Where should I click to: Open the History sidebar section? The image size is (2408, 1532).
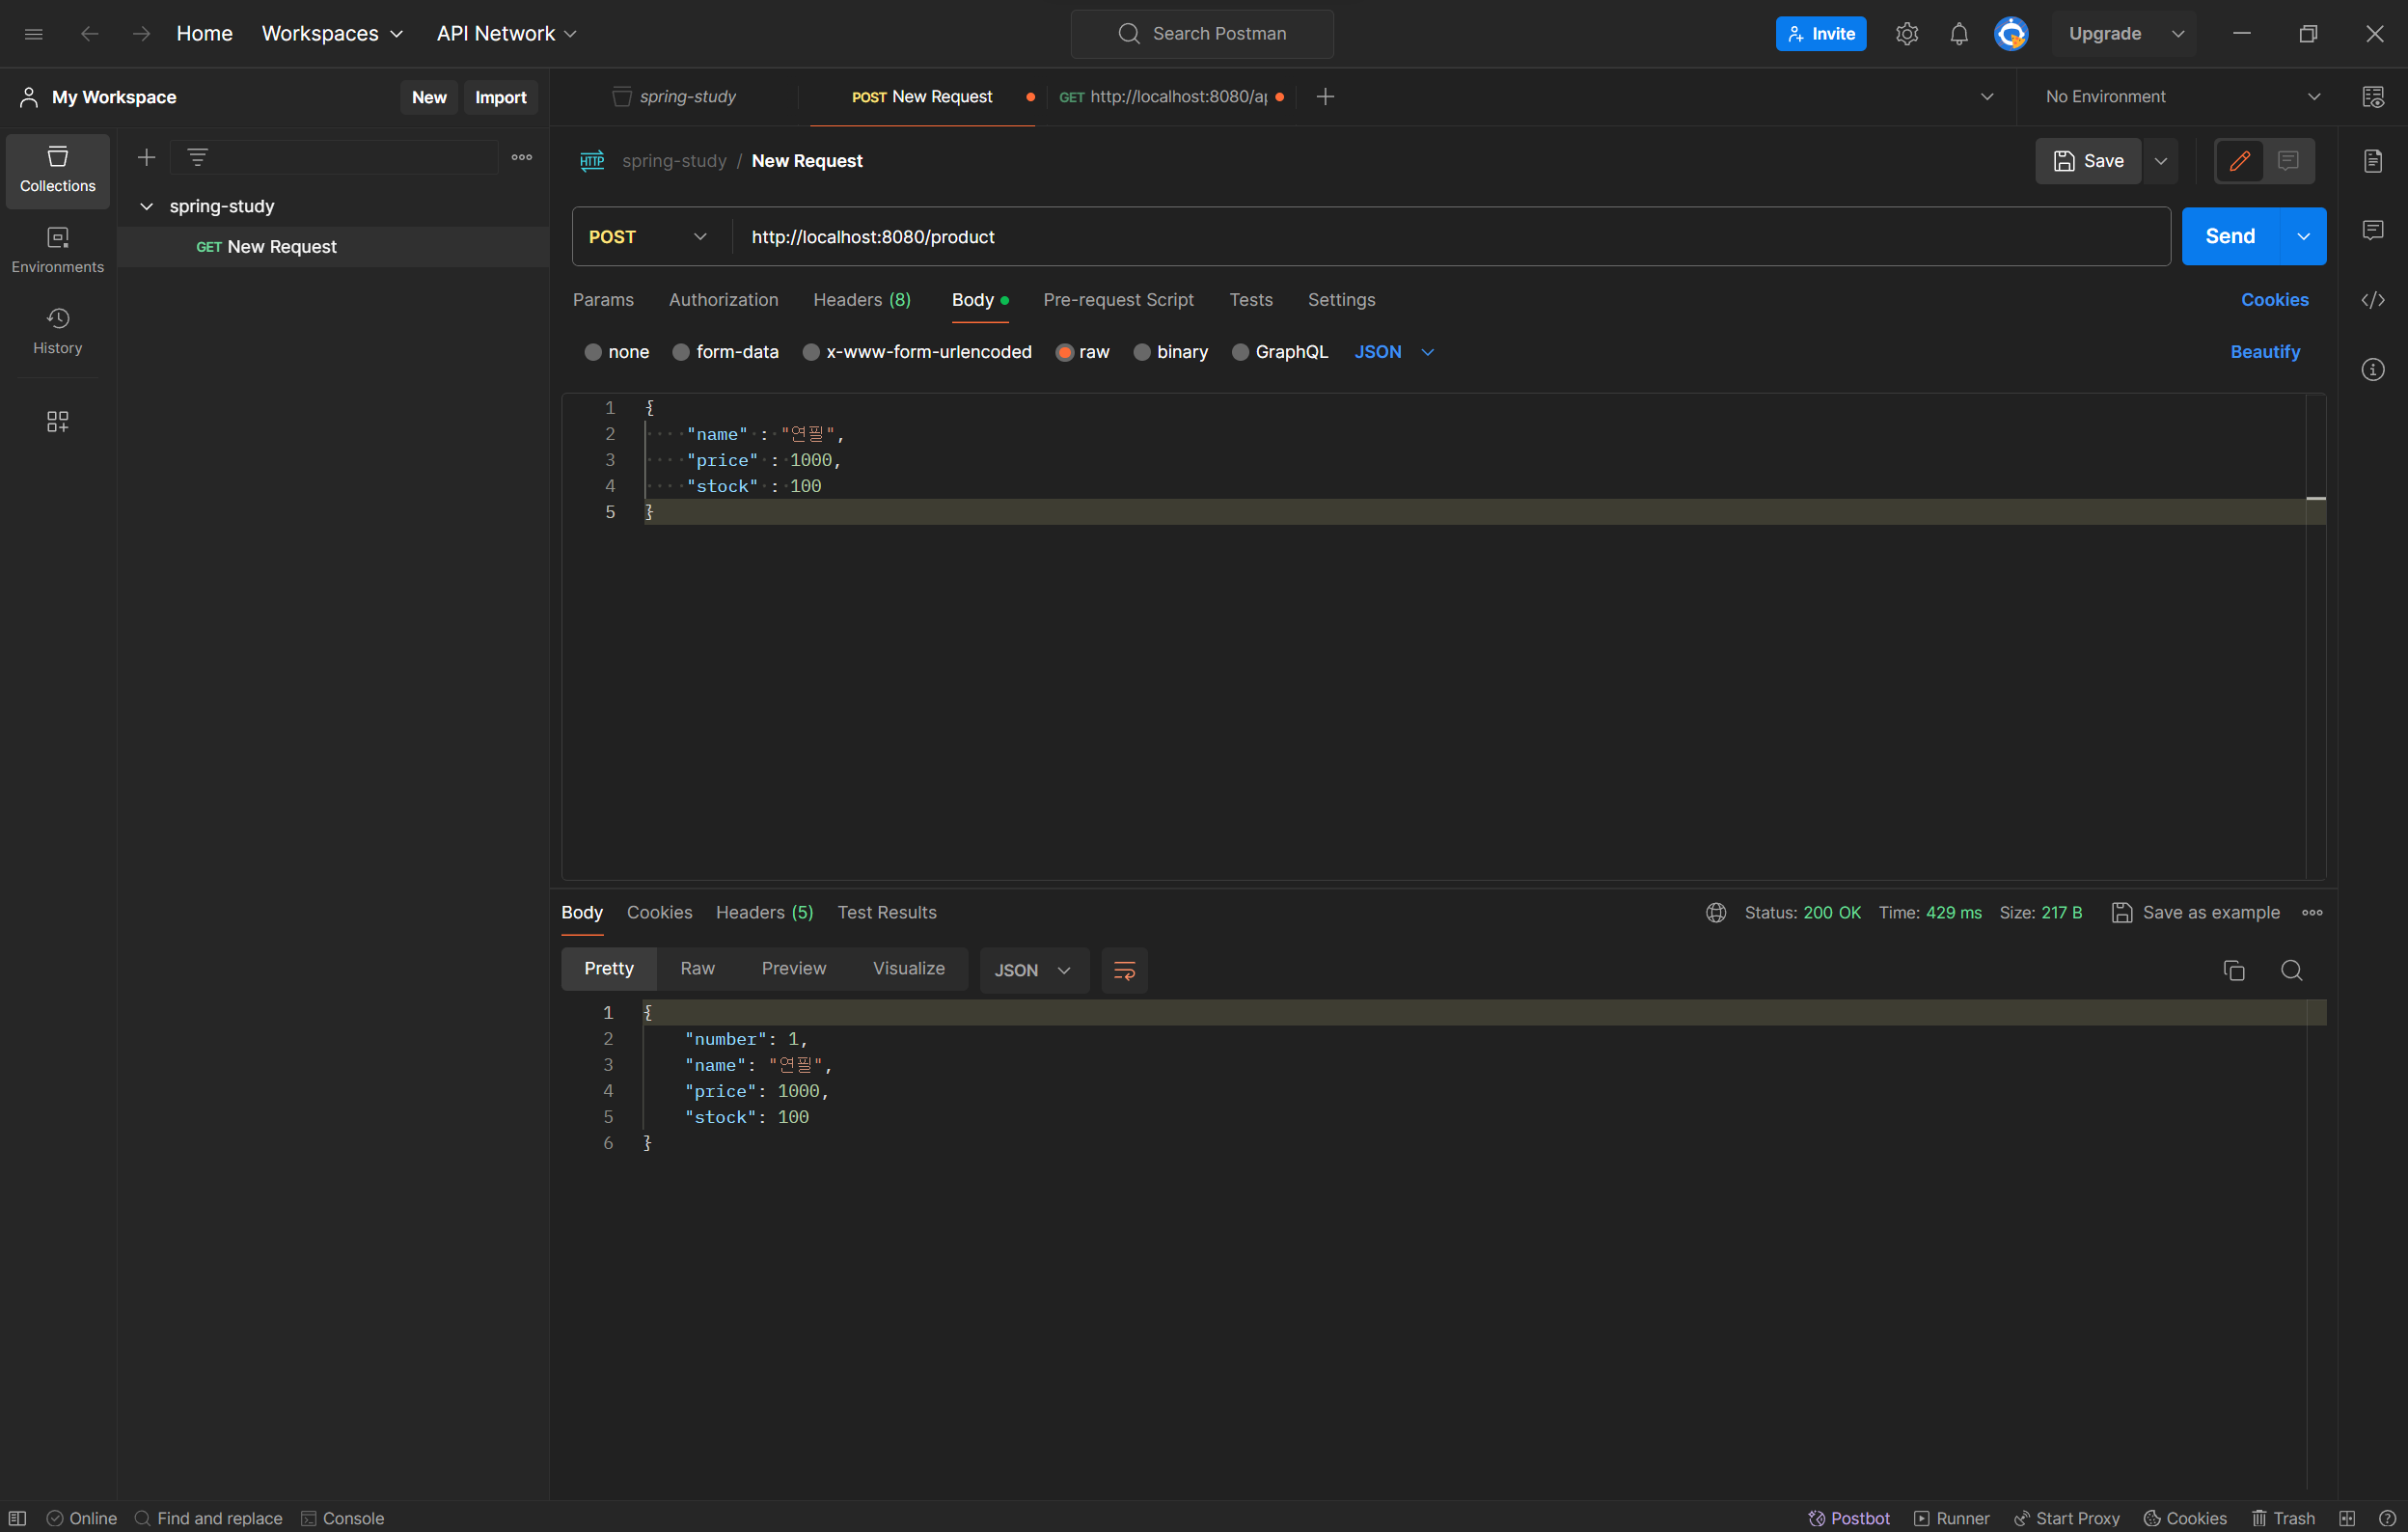click(57, 331)
